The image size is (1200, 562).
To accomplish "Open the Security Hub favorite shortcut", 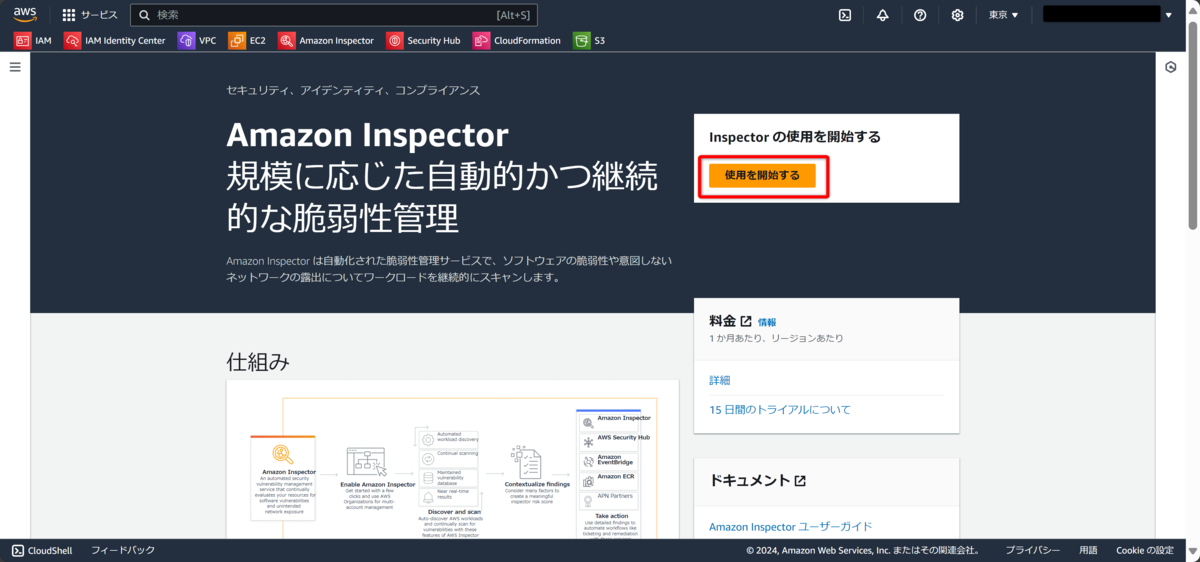I will [423, 41].
